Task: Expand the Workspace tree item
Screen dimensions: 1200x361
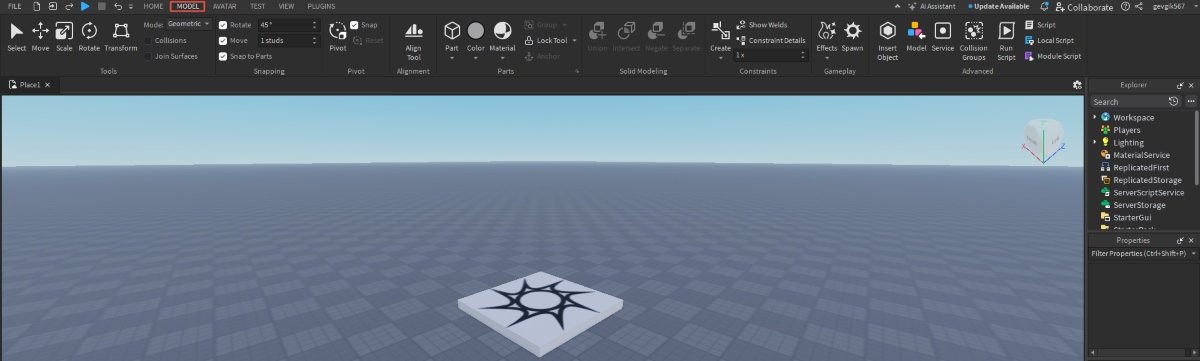Action: click(1095, 117)
